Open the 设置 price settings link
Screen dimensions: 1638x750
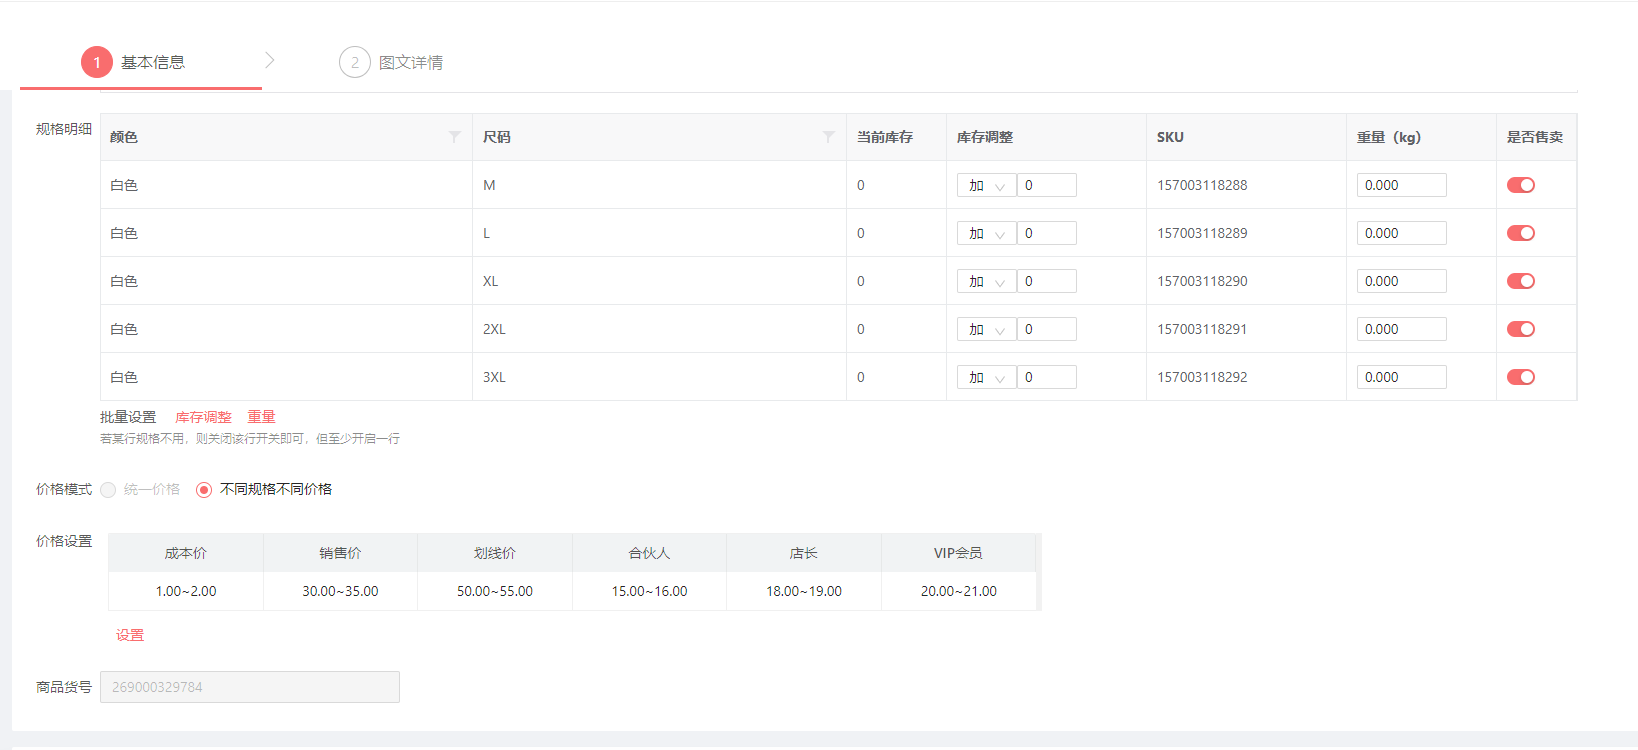130,635
